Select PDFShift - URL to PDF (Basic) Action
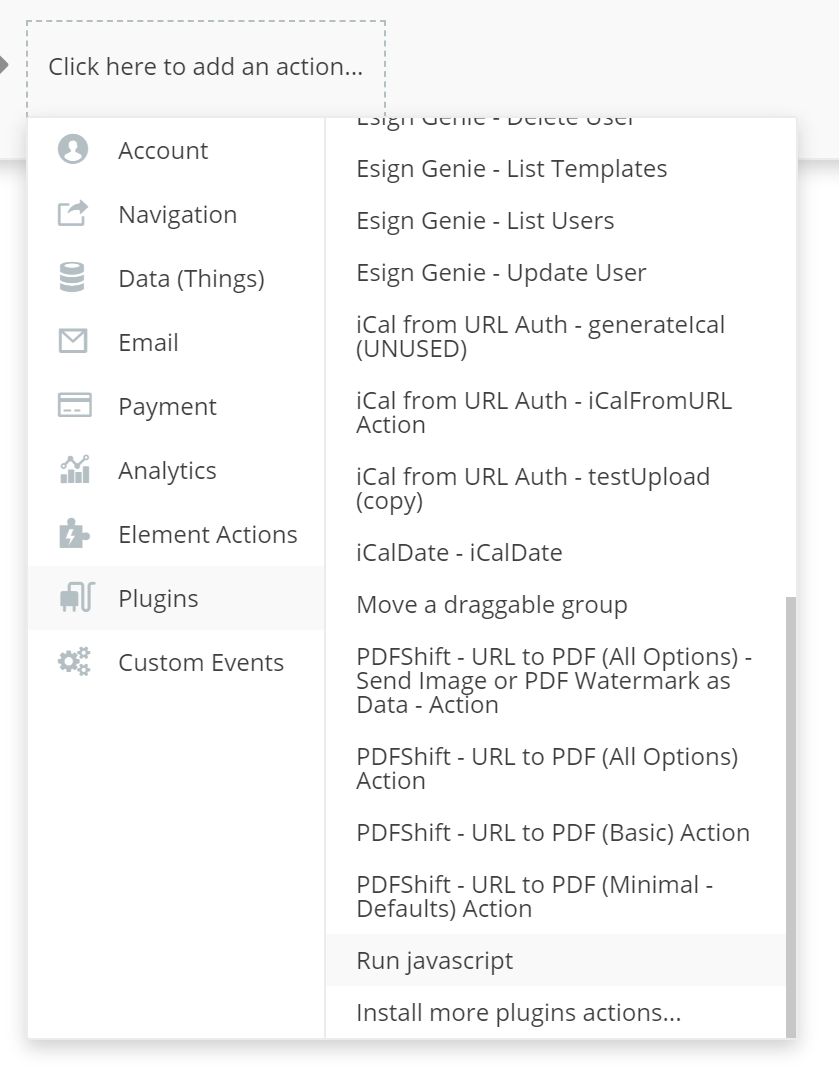Screen dimensions: 839x1085 pos(553,832)
